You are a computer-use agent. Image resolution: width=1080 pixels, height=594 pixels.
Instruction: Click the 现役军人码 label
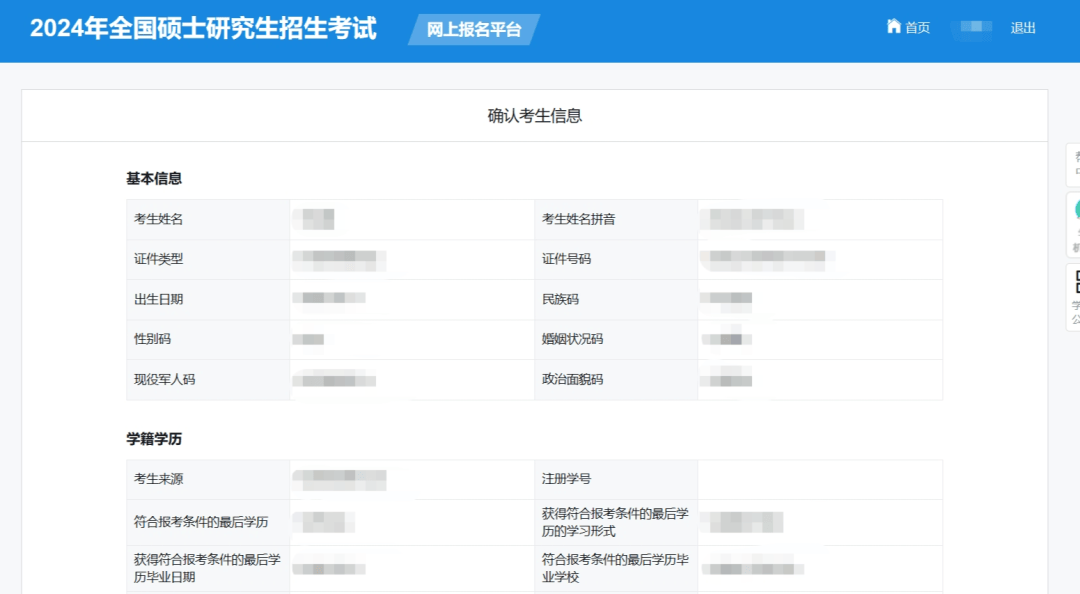pyautogui.click(x=165, y=380)
